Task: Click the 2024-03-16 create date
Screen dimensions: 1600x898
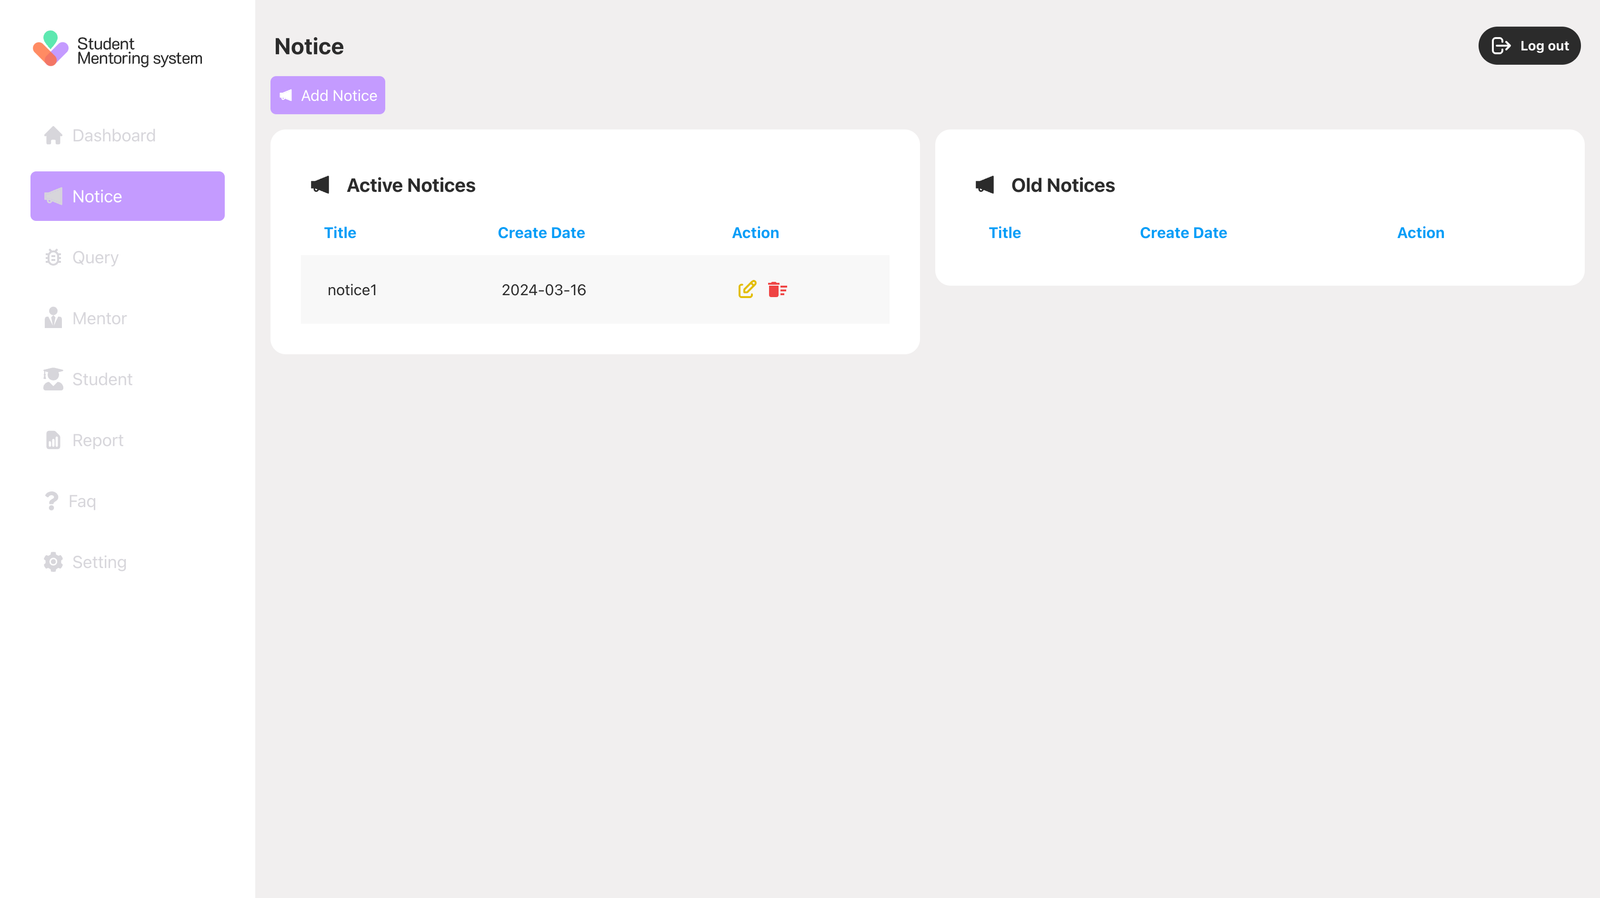Action: [544, 290]
